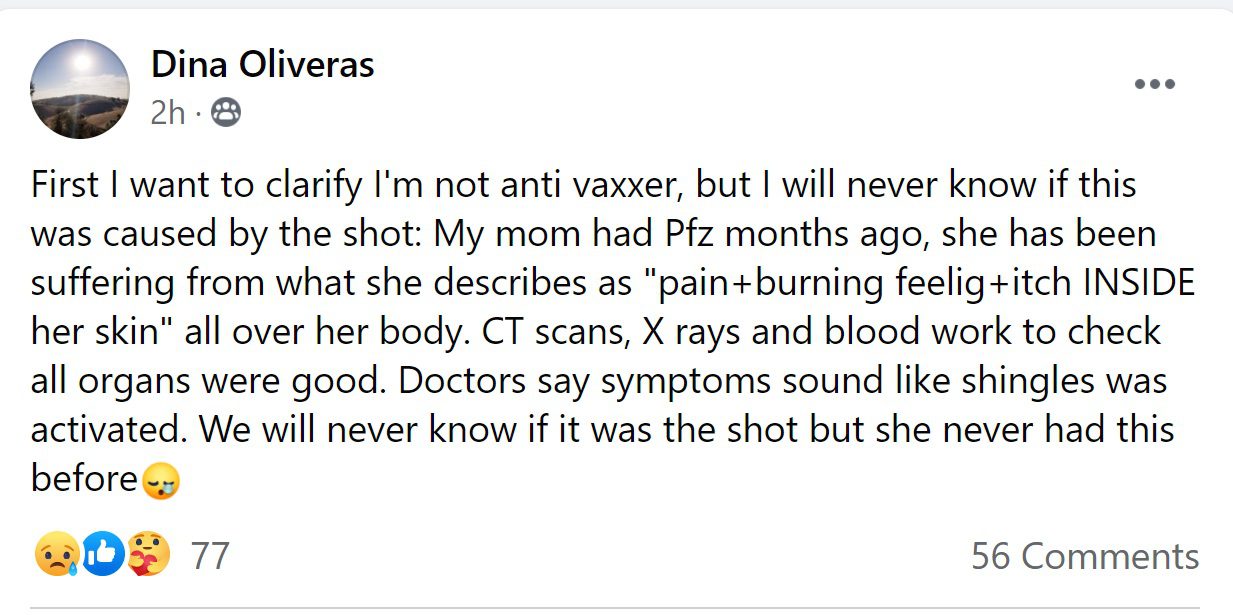The height and width of the screenshot is (615, 1233).
Task: Click the word "activated." in the post
Action: click(x=109, y=430)
